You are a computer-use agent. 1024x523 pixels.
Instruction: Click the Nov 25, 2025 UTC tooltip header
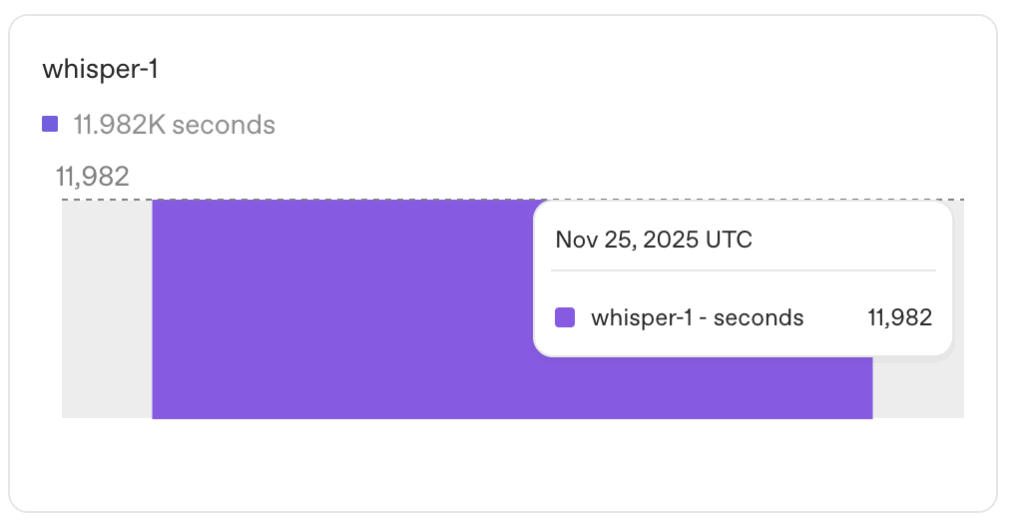tap(654, 240)
